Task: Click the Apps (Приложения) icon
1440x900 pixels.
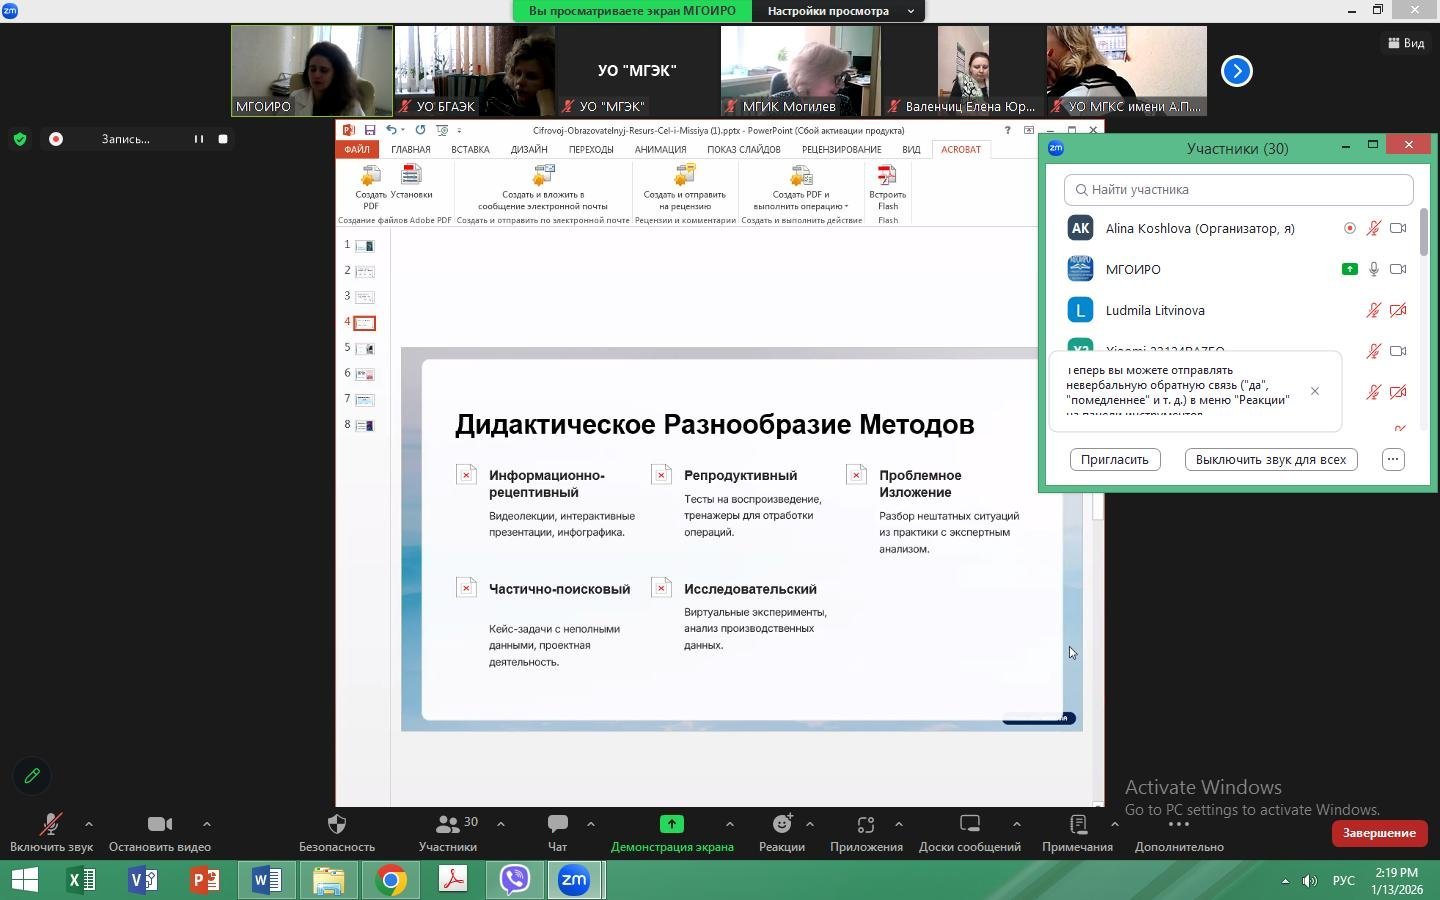Action: [865, 825]
